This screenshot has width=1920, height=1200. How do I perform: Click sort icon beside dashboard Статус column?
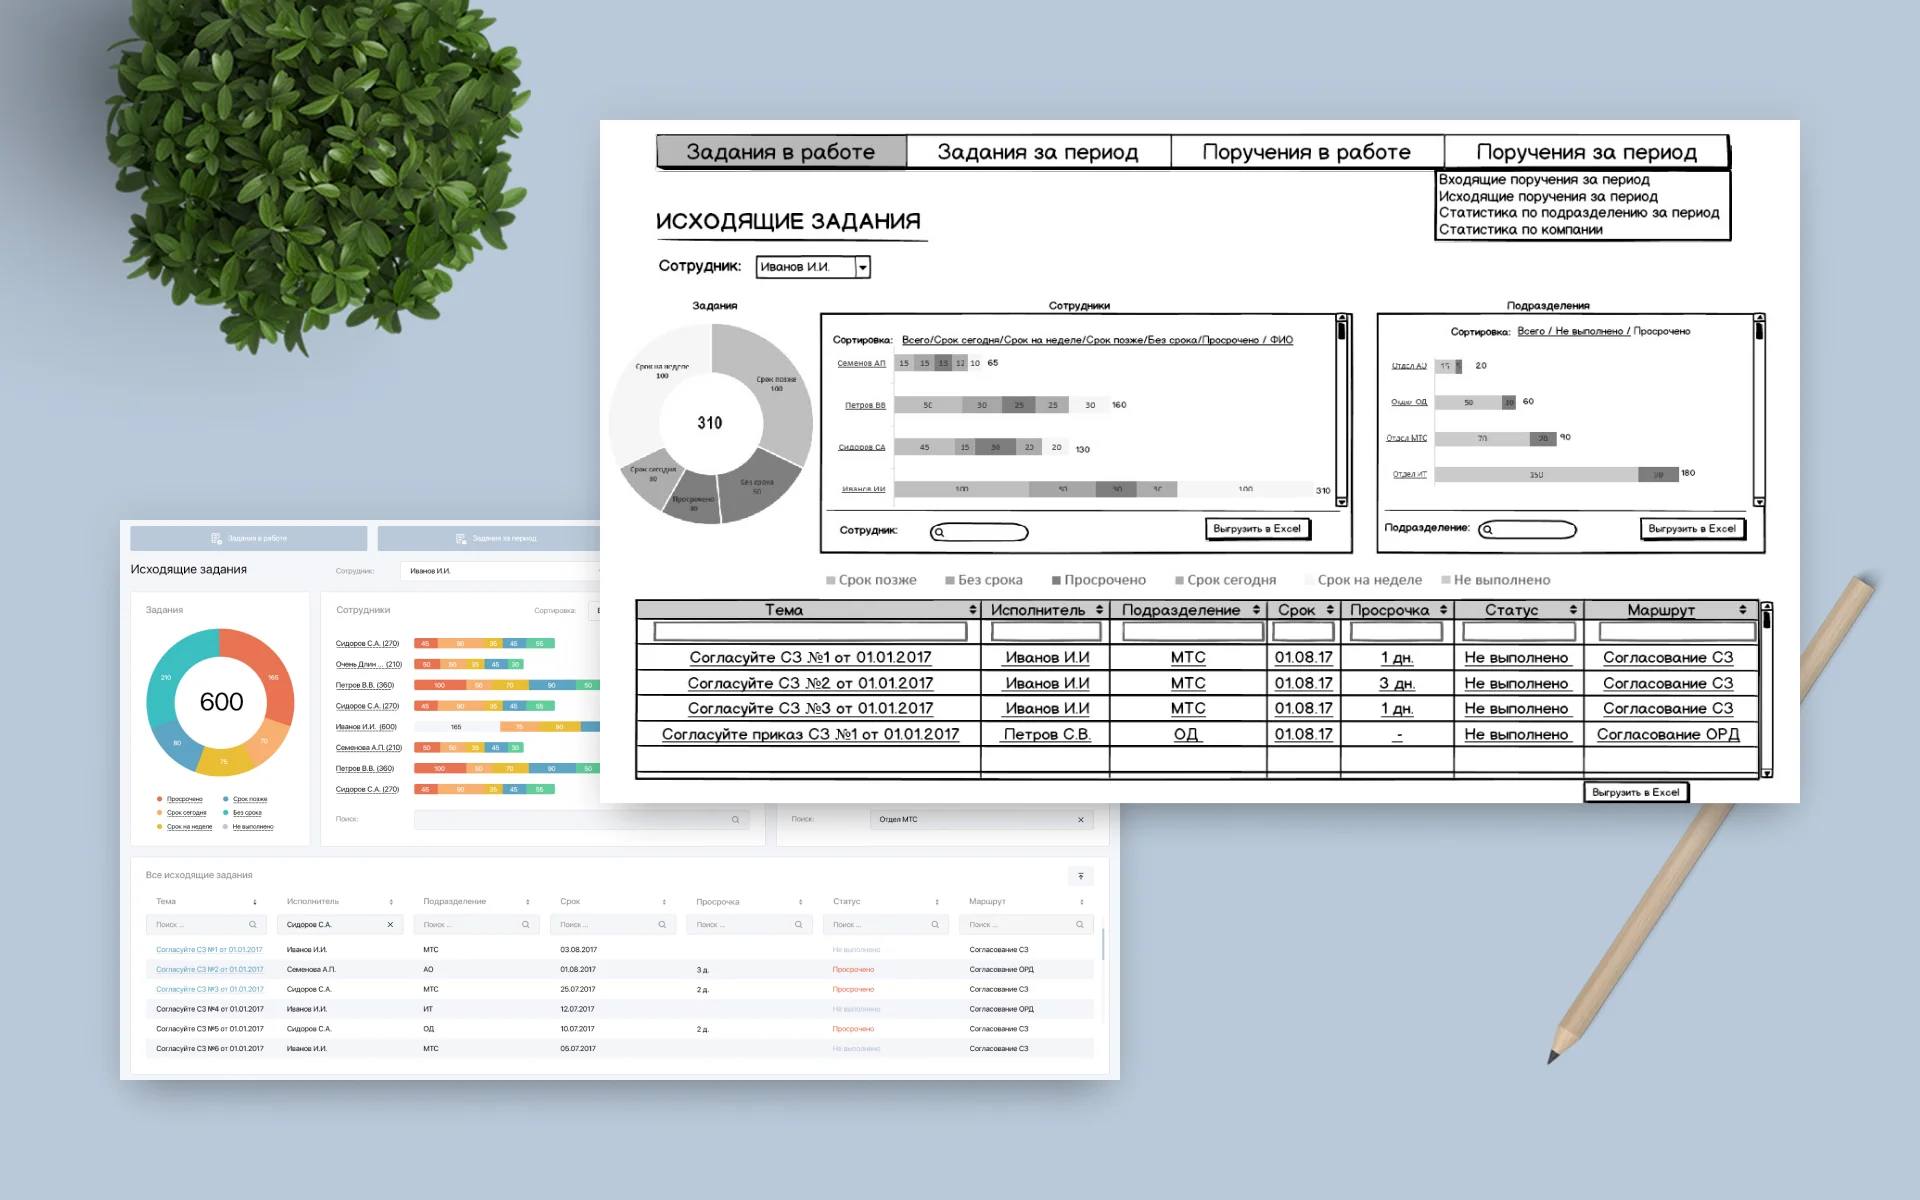(937, 902)
